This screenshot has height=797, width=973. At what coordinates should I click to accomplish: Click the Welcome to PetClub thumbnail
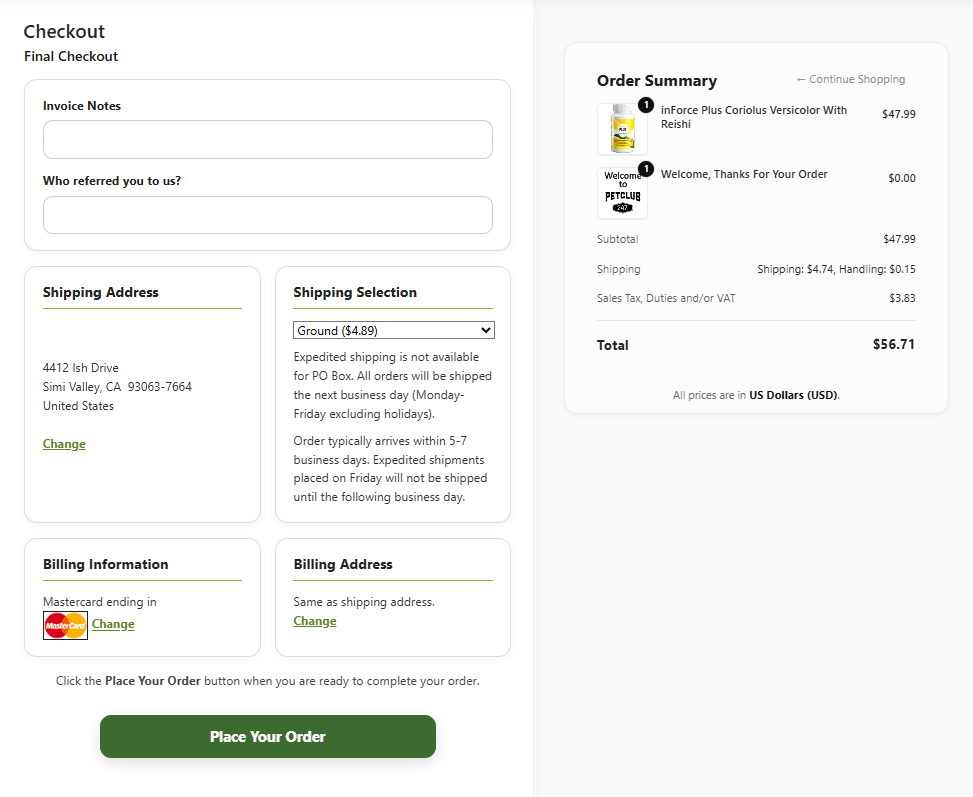(x=622, y=193)
